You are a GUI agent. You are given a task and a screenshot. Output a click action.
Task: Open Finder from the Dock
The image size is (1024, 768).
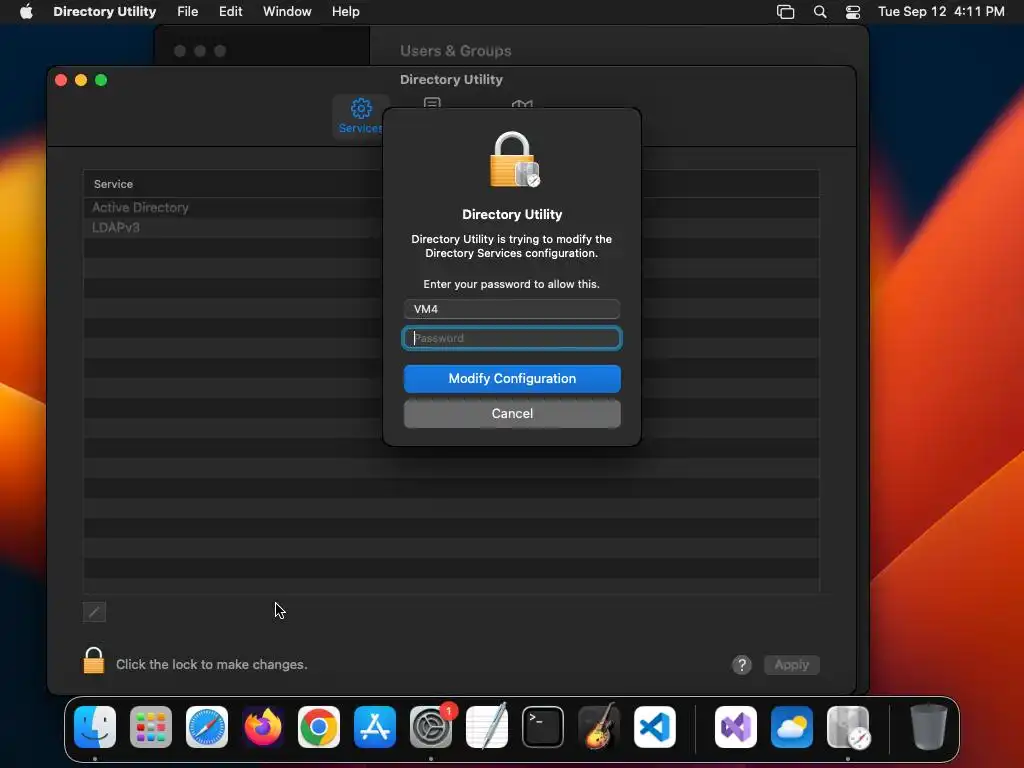(x=95, y=727)
